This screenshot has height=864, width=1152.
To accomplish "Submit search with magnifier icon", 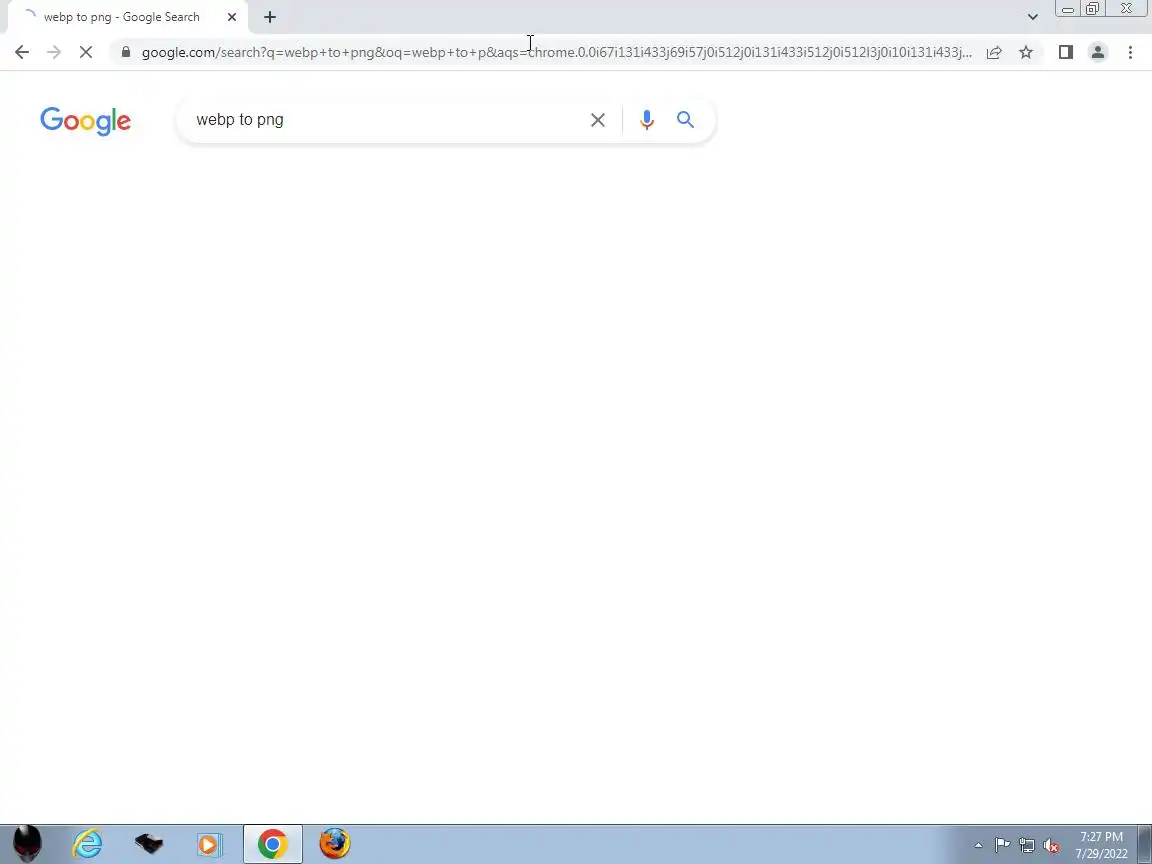I will (x=685, y=120).
